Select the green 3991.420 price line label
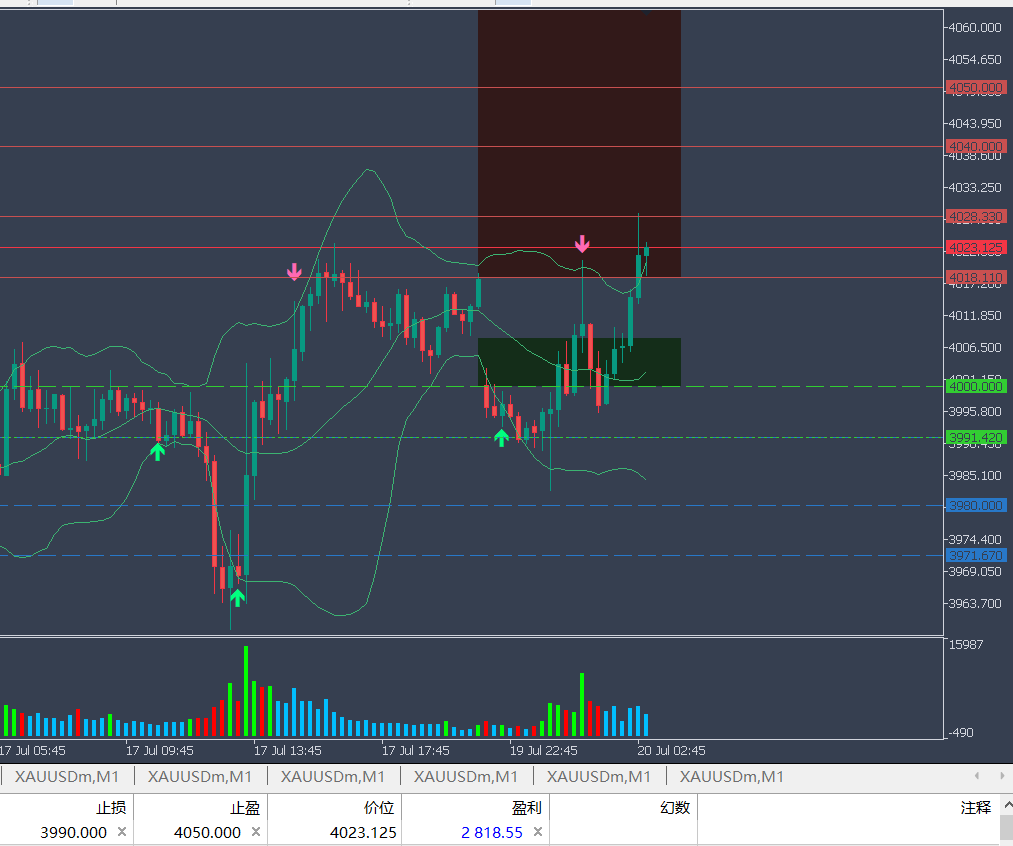Screen dimensions: 1013x846 coord(976,437)
